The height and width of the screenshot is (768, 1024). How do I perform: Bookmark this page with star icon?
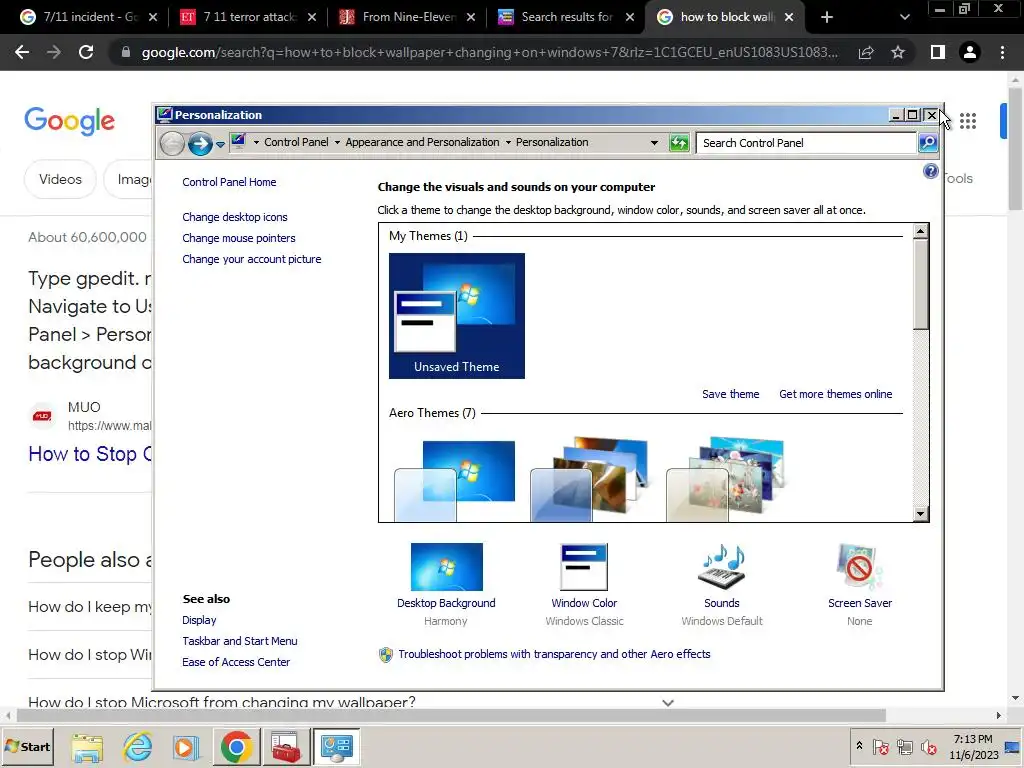pos(898,52)
